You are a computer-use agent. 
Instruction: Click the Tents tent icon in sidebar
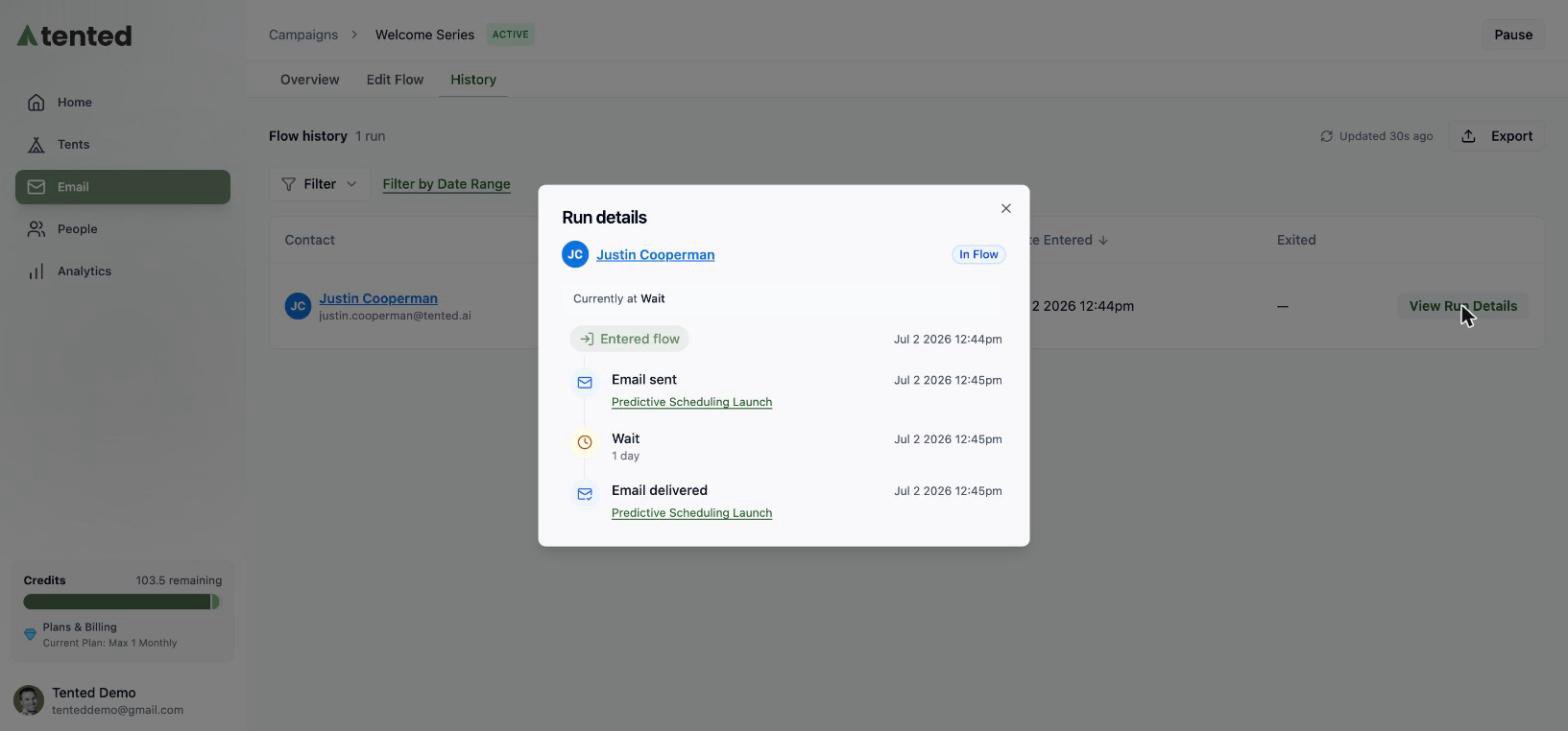point(36,145)
